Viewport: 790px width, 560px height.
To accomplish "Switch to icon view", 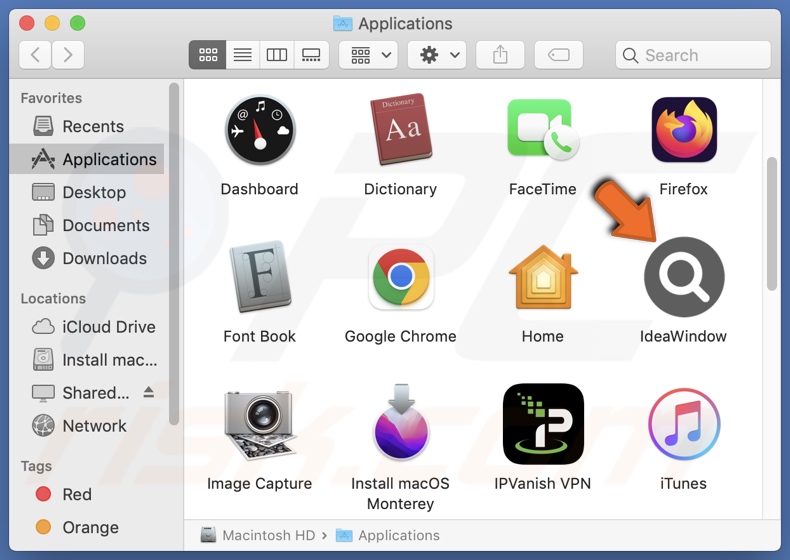I will 208,54.
